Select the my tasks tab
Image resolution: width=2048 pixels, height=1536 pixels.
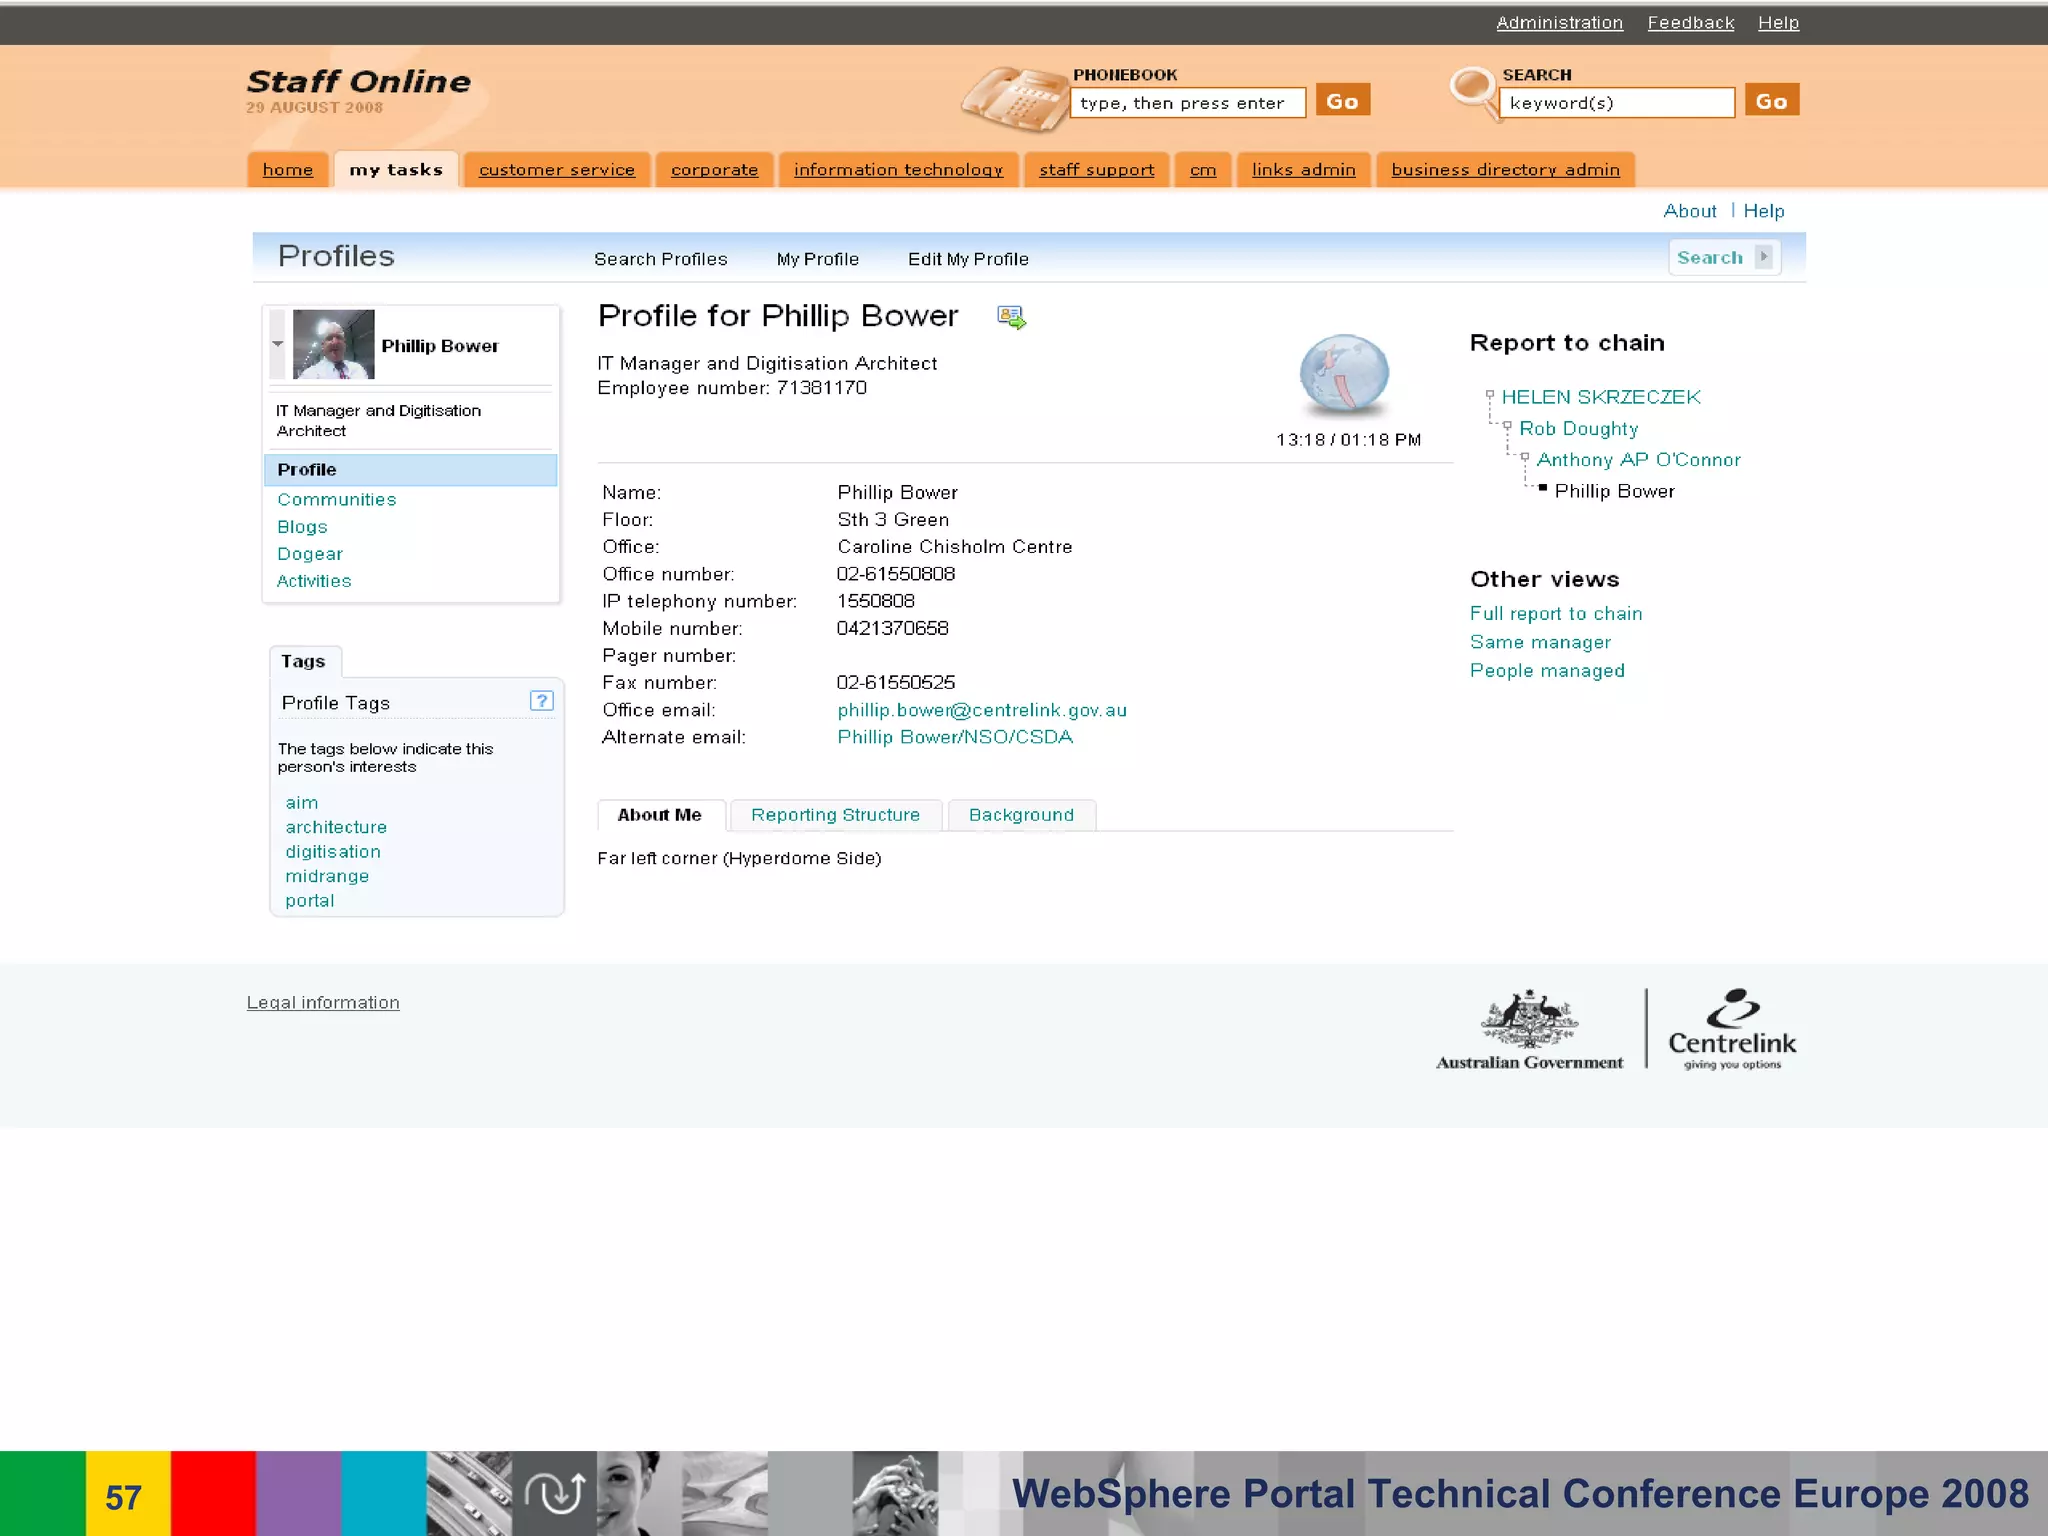pyautogui.click(x=396, y=170)
